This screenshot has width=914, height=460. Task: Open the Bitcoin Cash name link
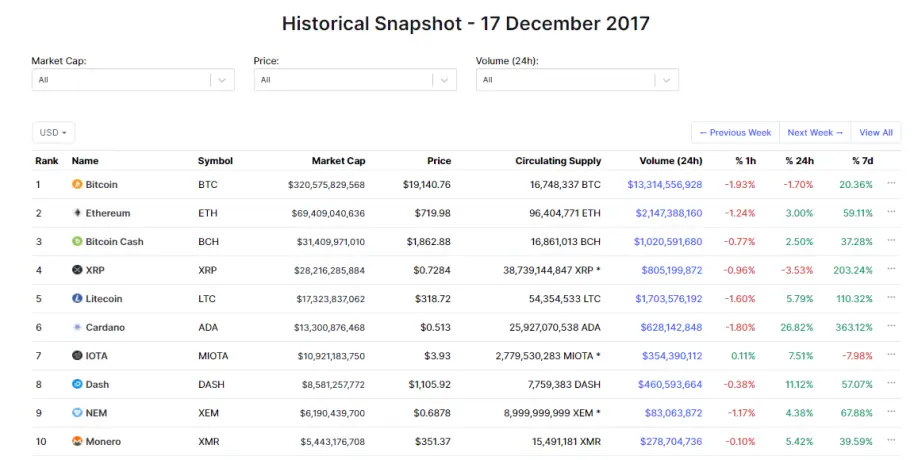point(114,241)
